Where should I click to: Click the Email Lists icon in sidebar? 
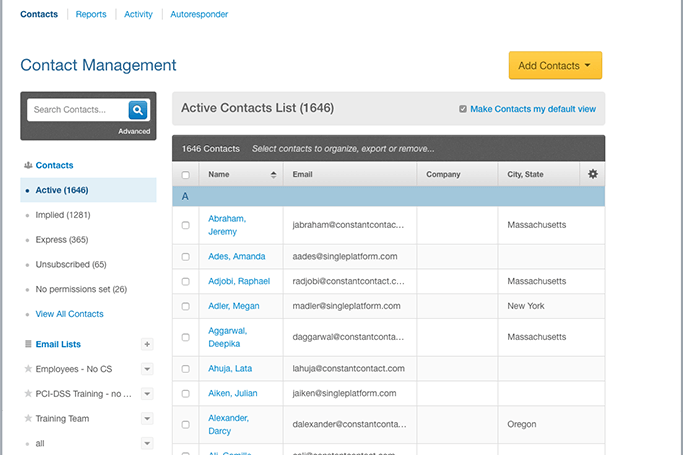click(27, 344)
